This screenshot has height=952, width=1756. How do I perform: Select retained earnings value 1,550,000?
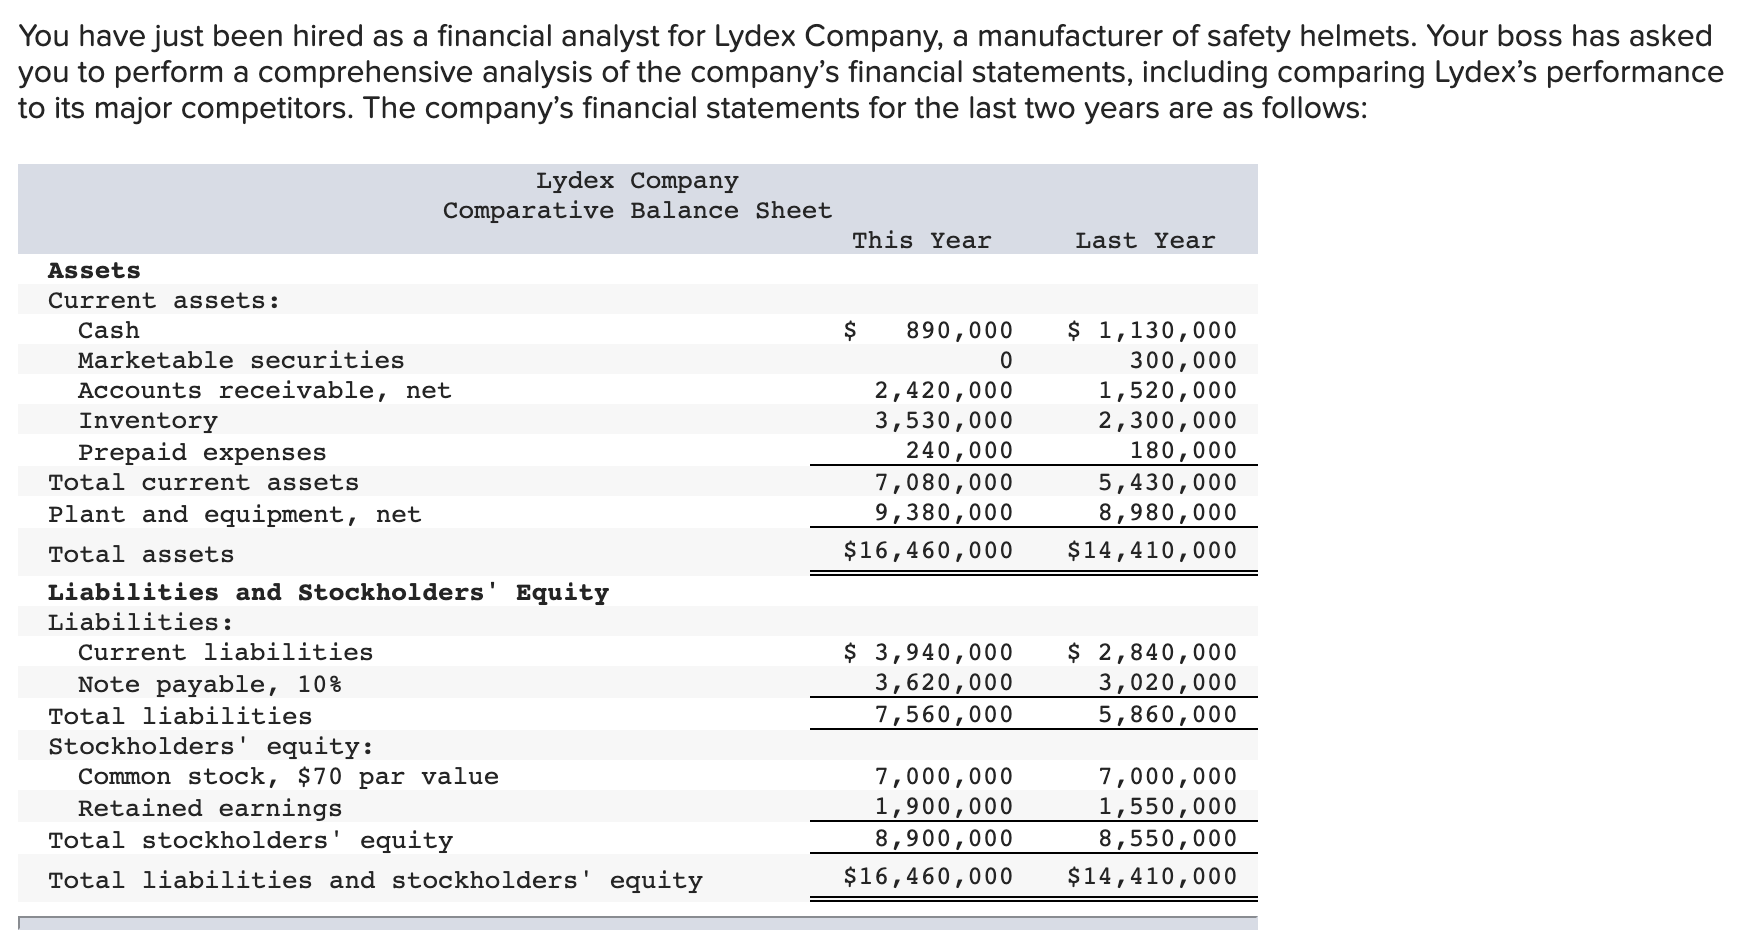(1168, 807)
